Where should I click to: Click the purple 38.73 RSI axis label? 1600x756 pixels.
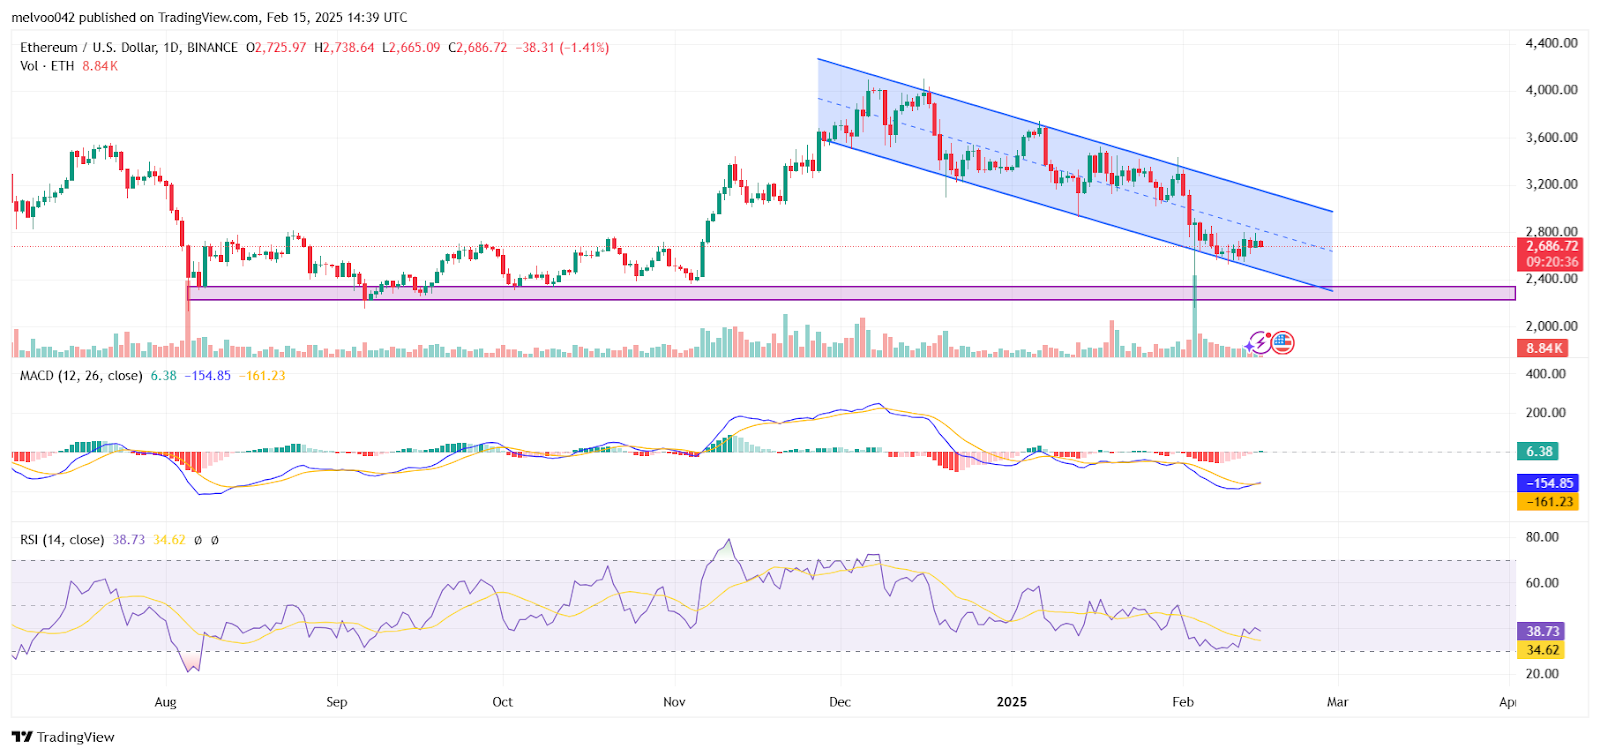pos(1541,632)
